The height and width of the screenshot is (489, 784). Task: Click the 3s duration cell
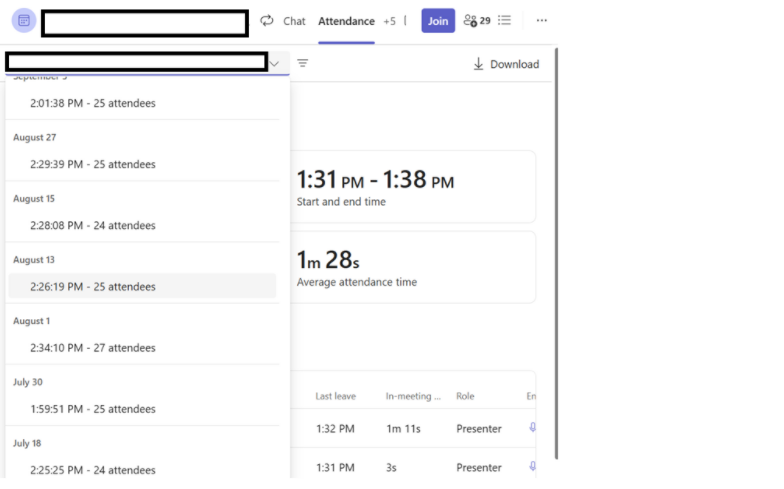point(391,468)
